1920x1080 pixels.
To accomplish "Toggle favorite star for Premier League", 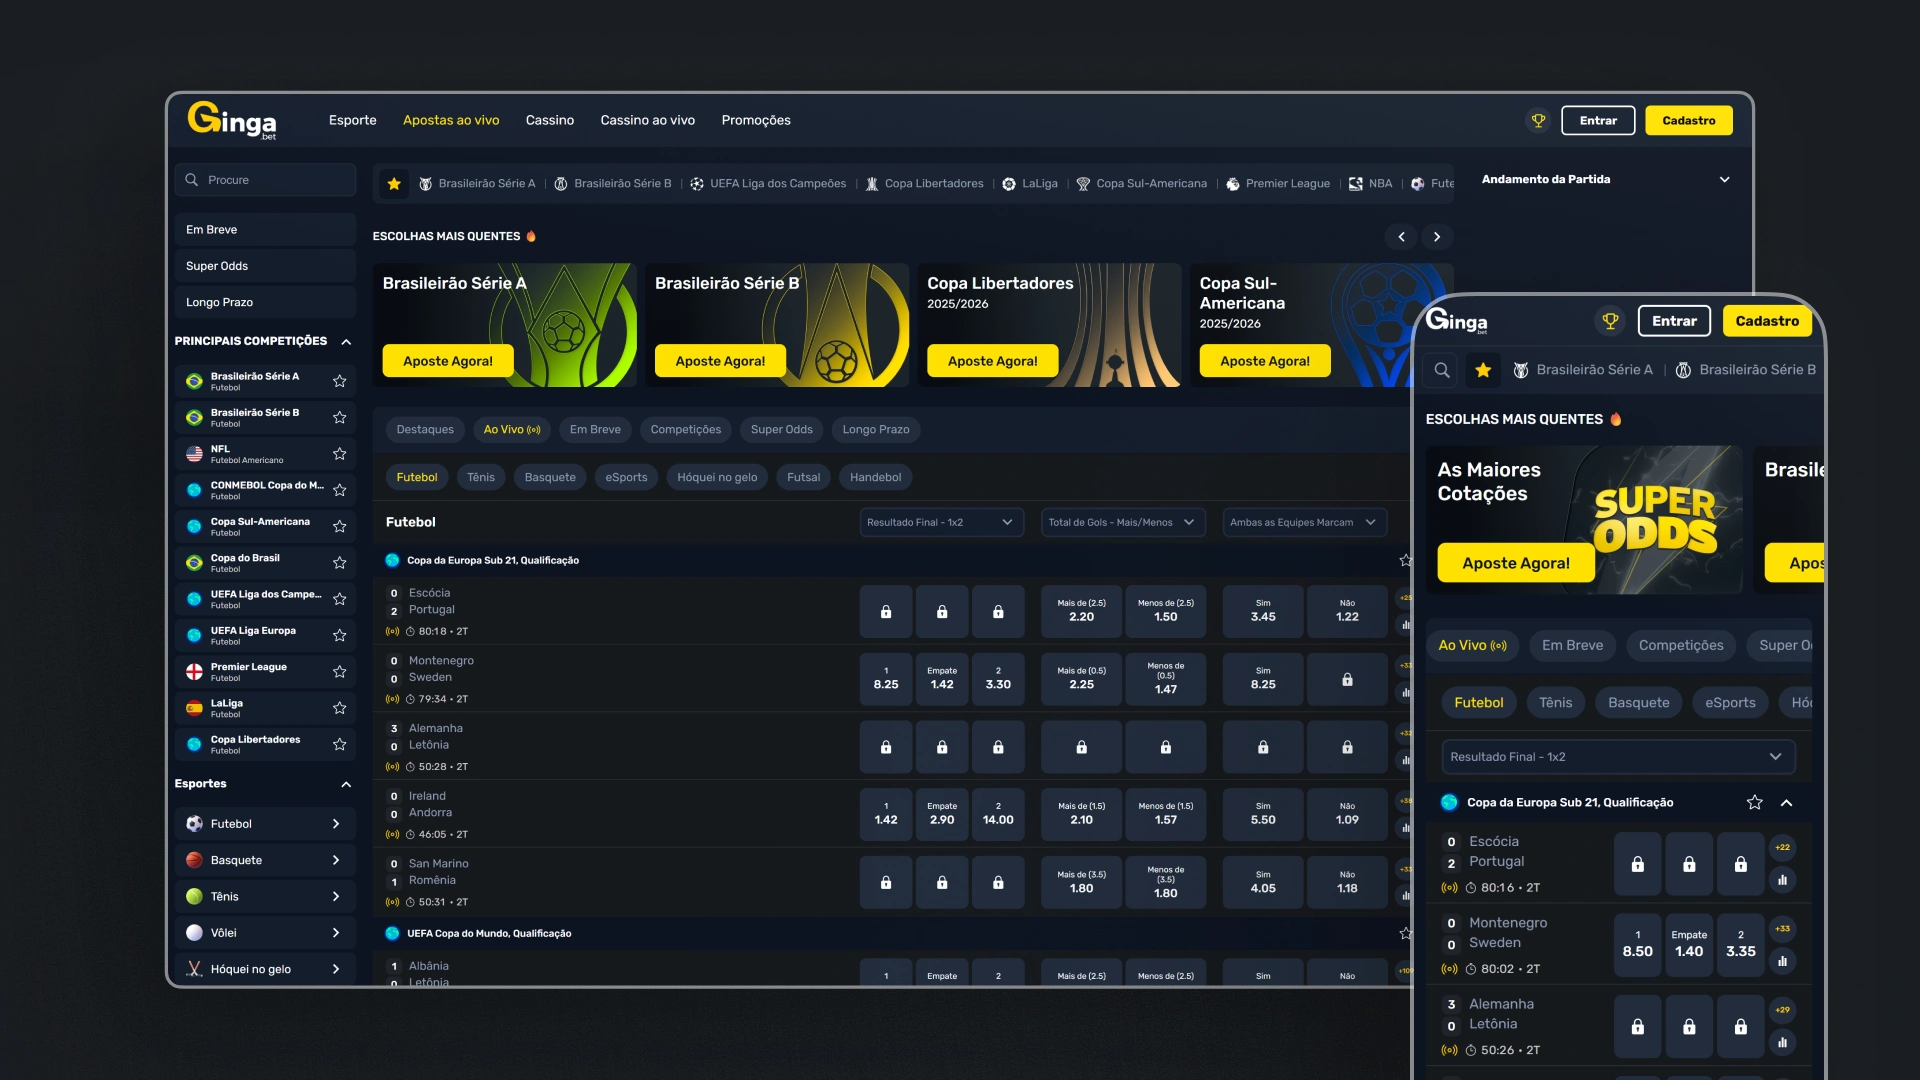I will tap(340, 671).
